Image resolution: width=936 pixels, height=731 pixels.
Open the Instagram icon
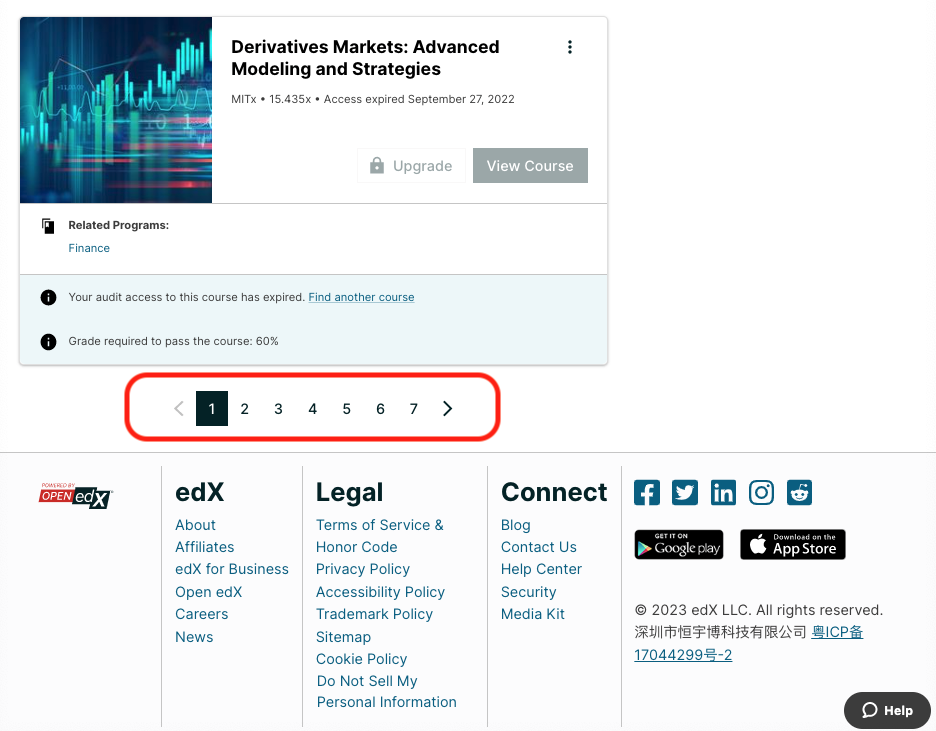coord(761,492)
